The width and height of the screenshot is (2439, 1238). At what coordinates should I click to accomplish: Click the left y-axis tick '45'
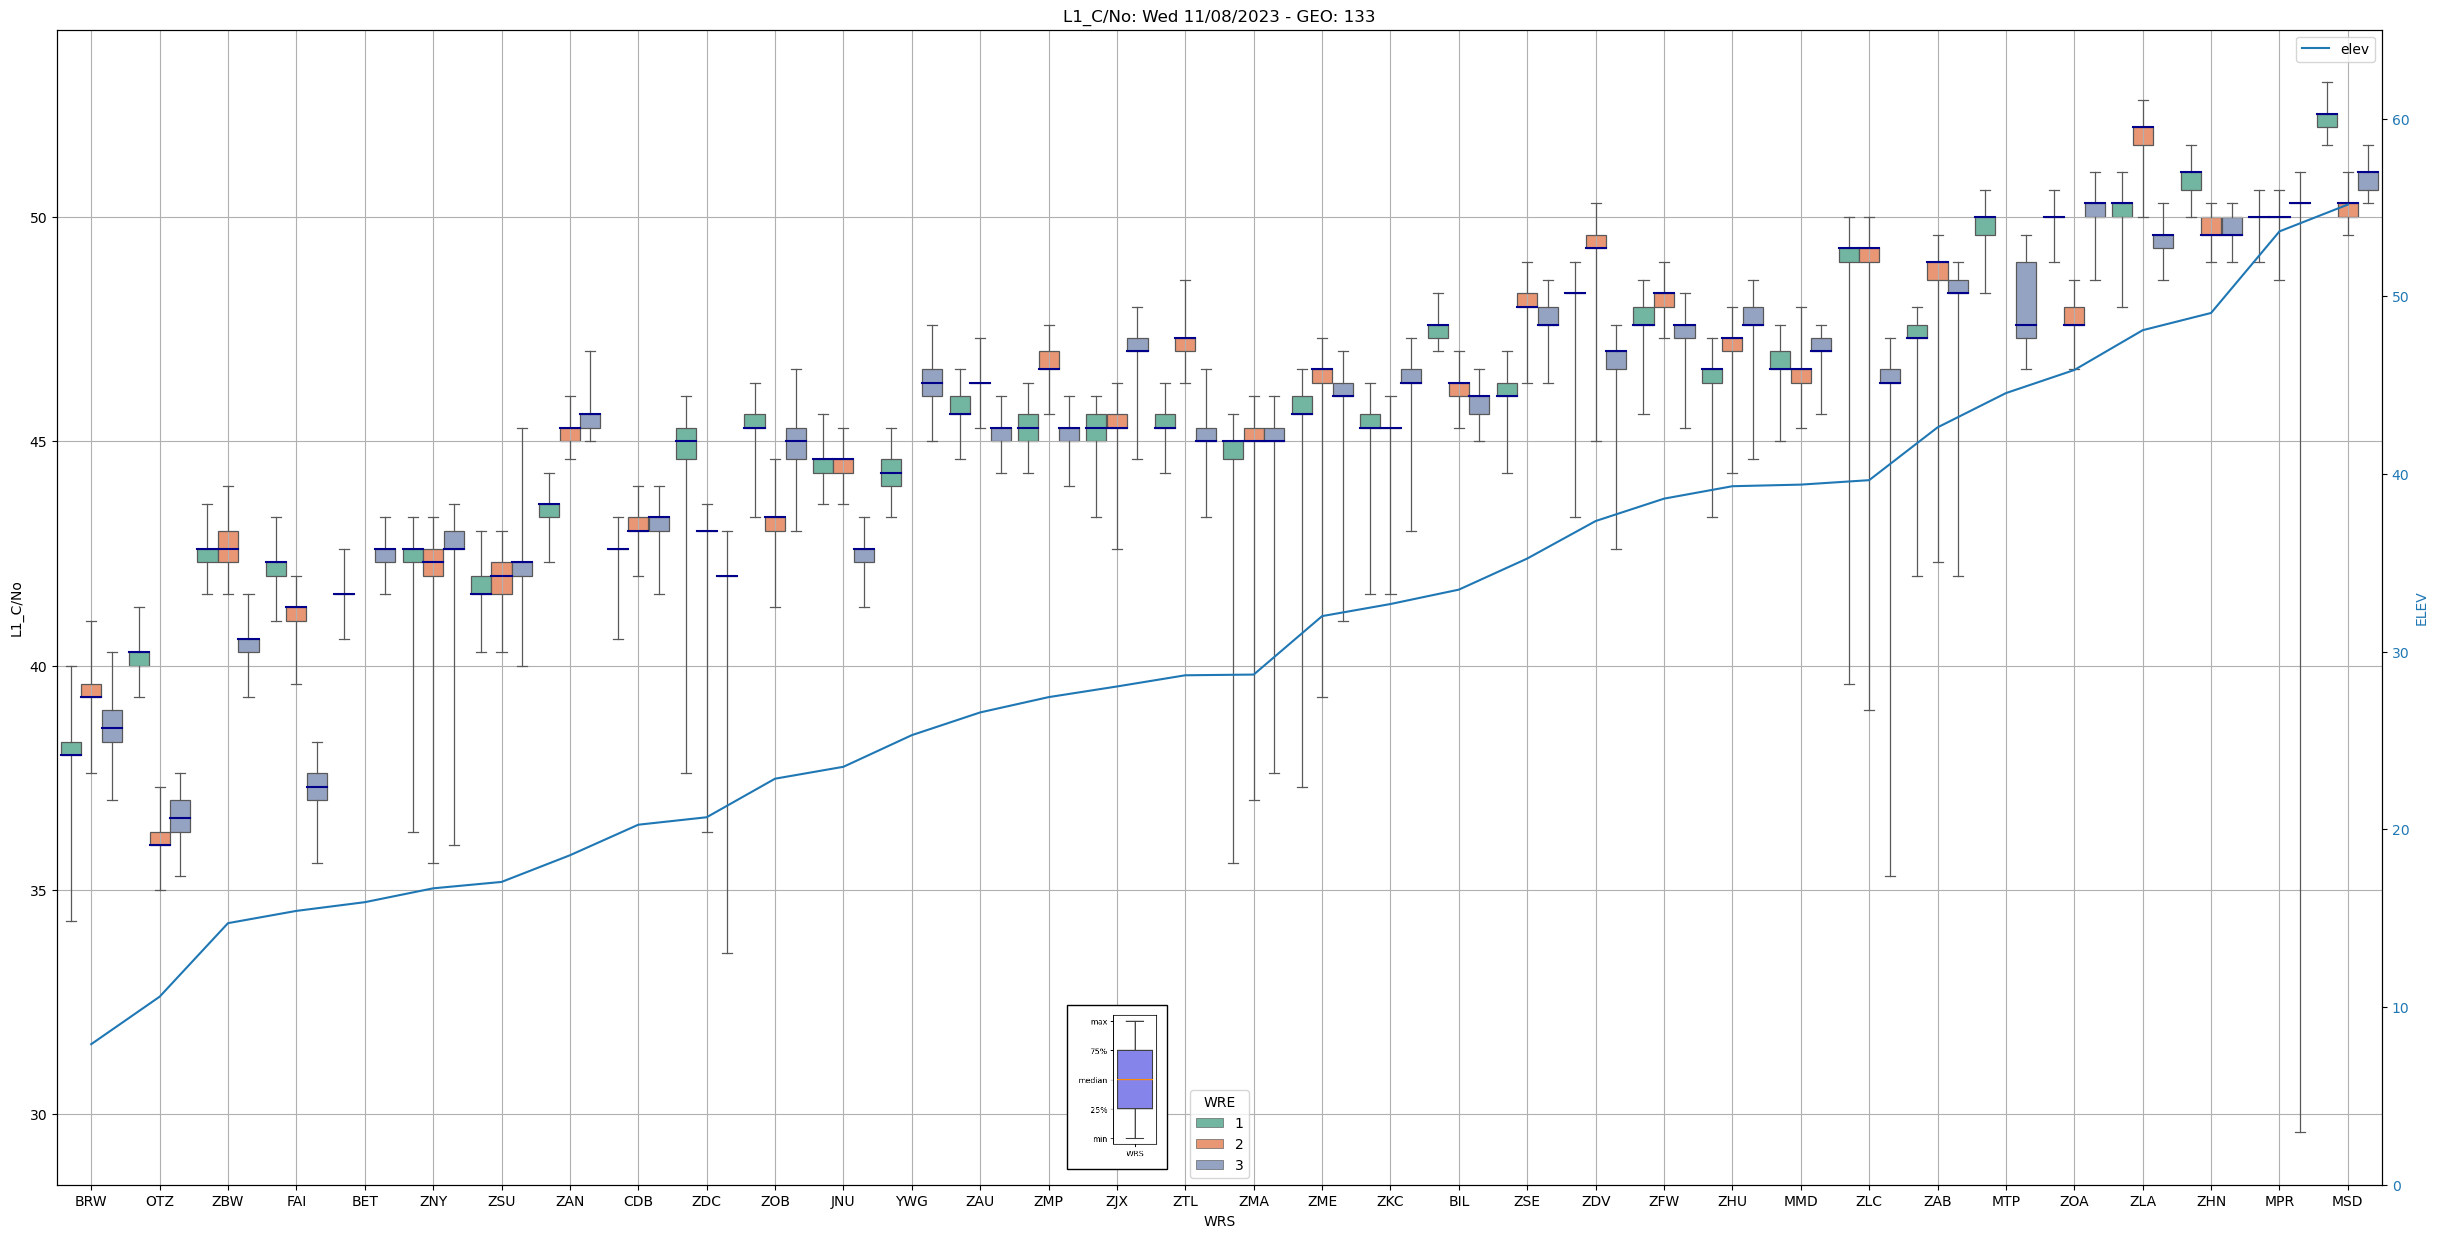pyautogui.click(x=40, y=442)
